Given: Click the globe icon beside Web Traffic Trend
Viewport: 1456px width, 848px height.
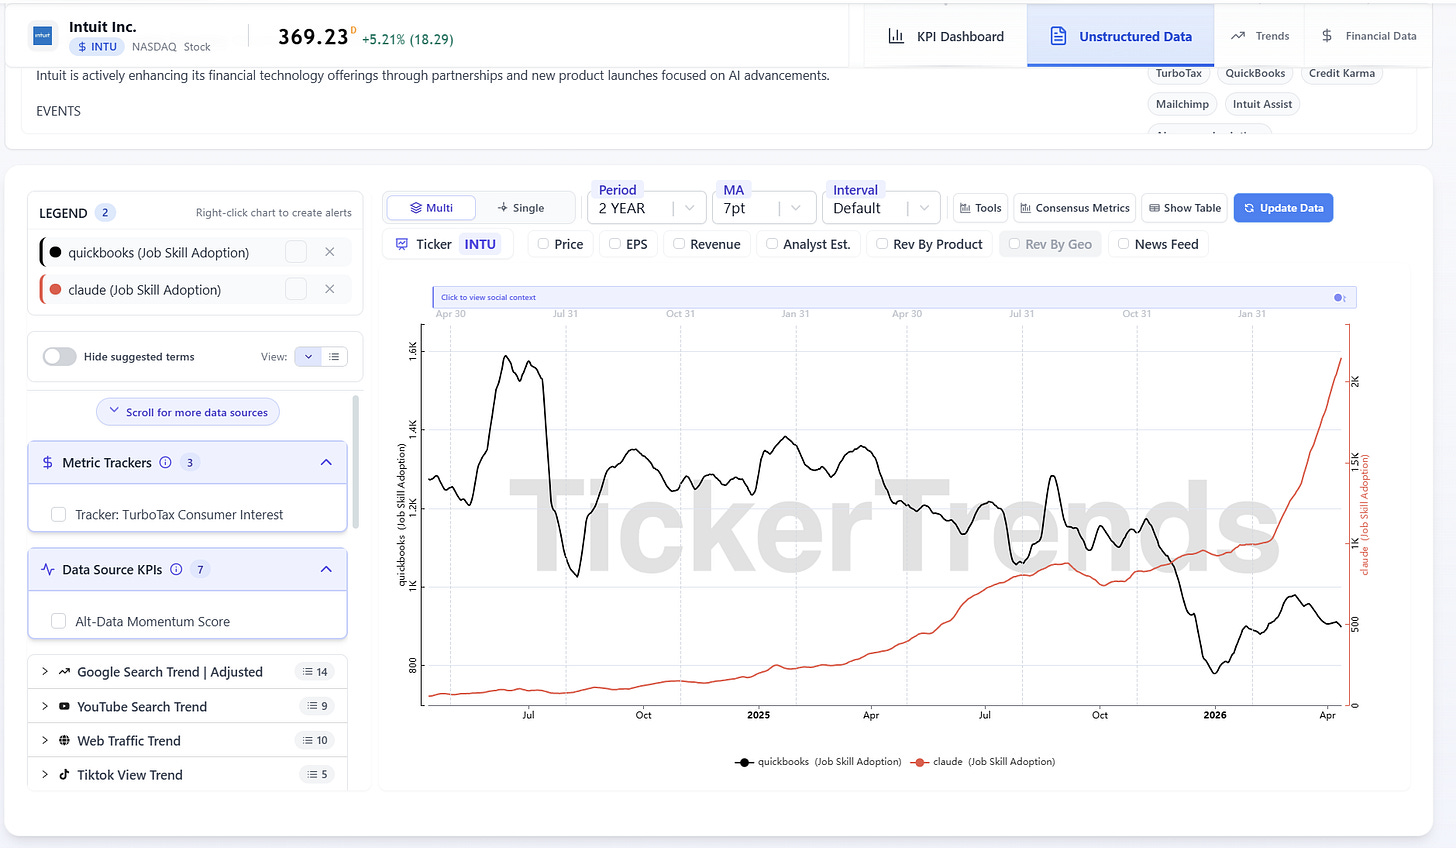Looking at the screenshot, I should coord(64,740).
